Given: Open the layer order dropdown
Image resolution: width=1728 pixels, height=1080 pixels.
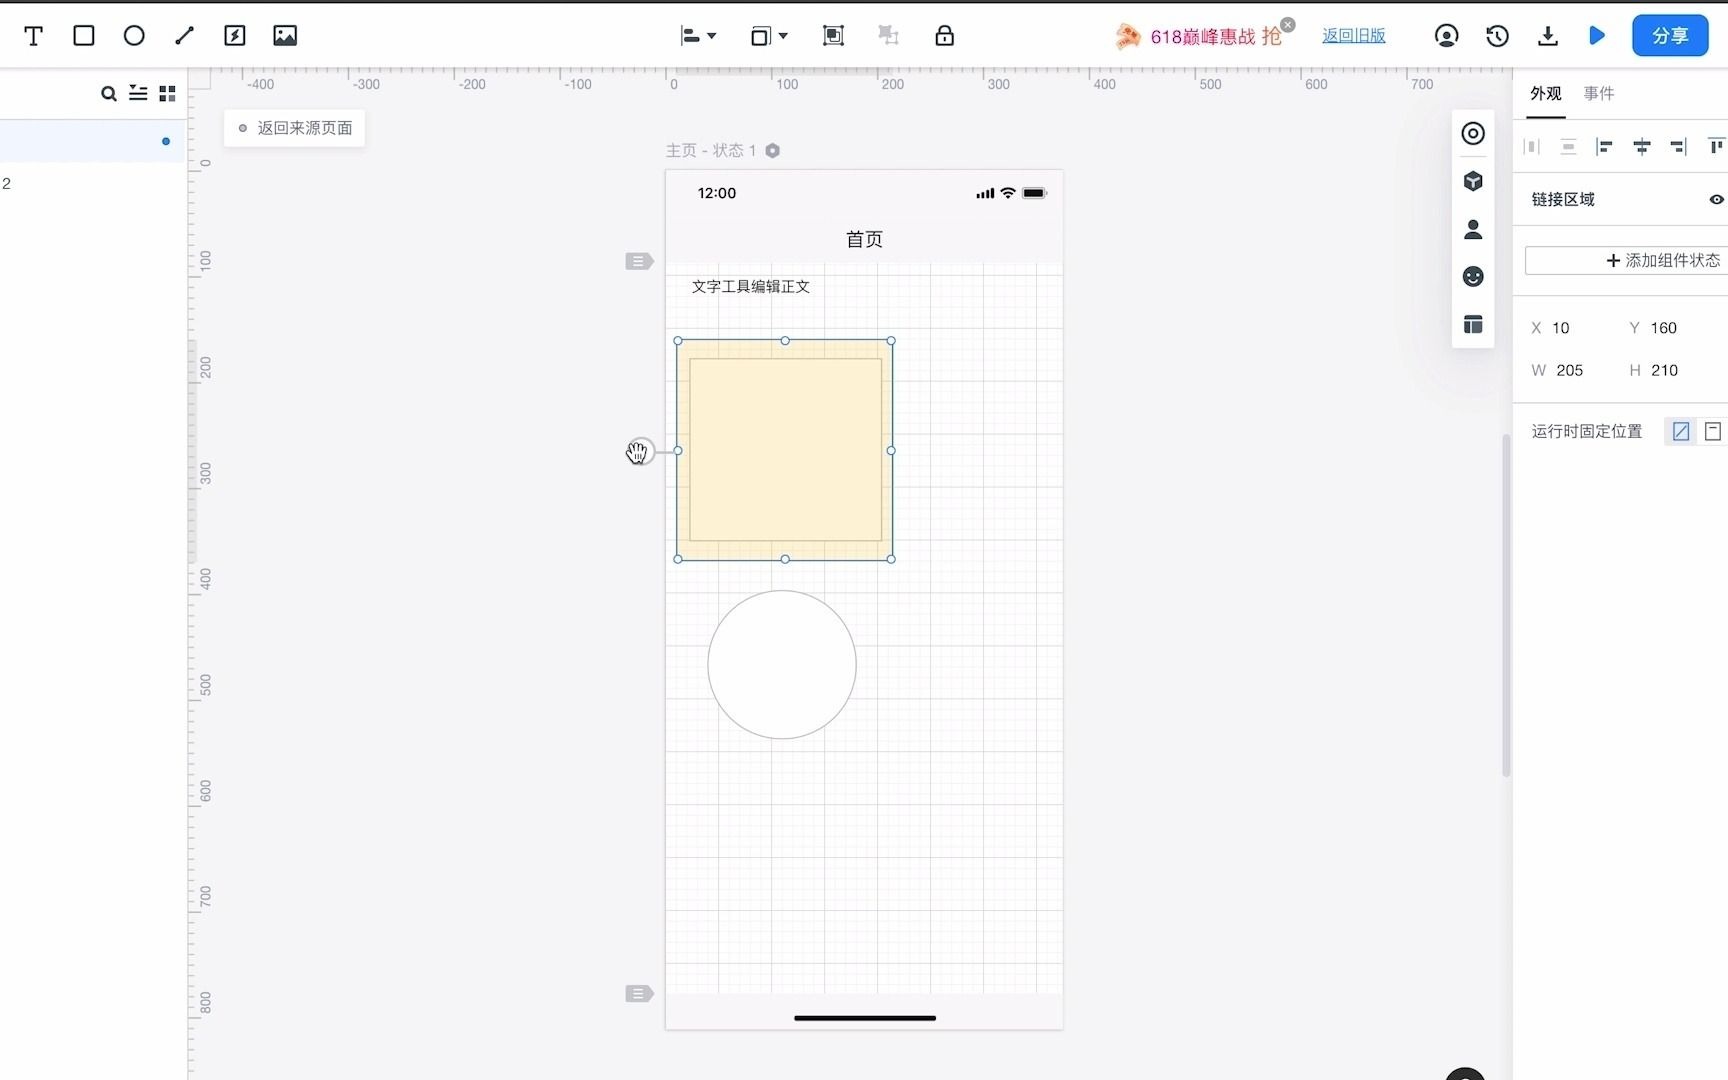Looking at the screenshot, I should tap(769, 36).
